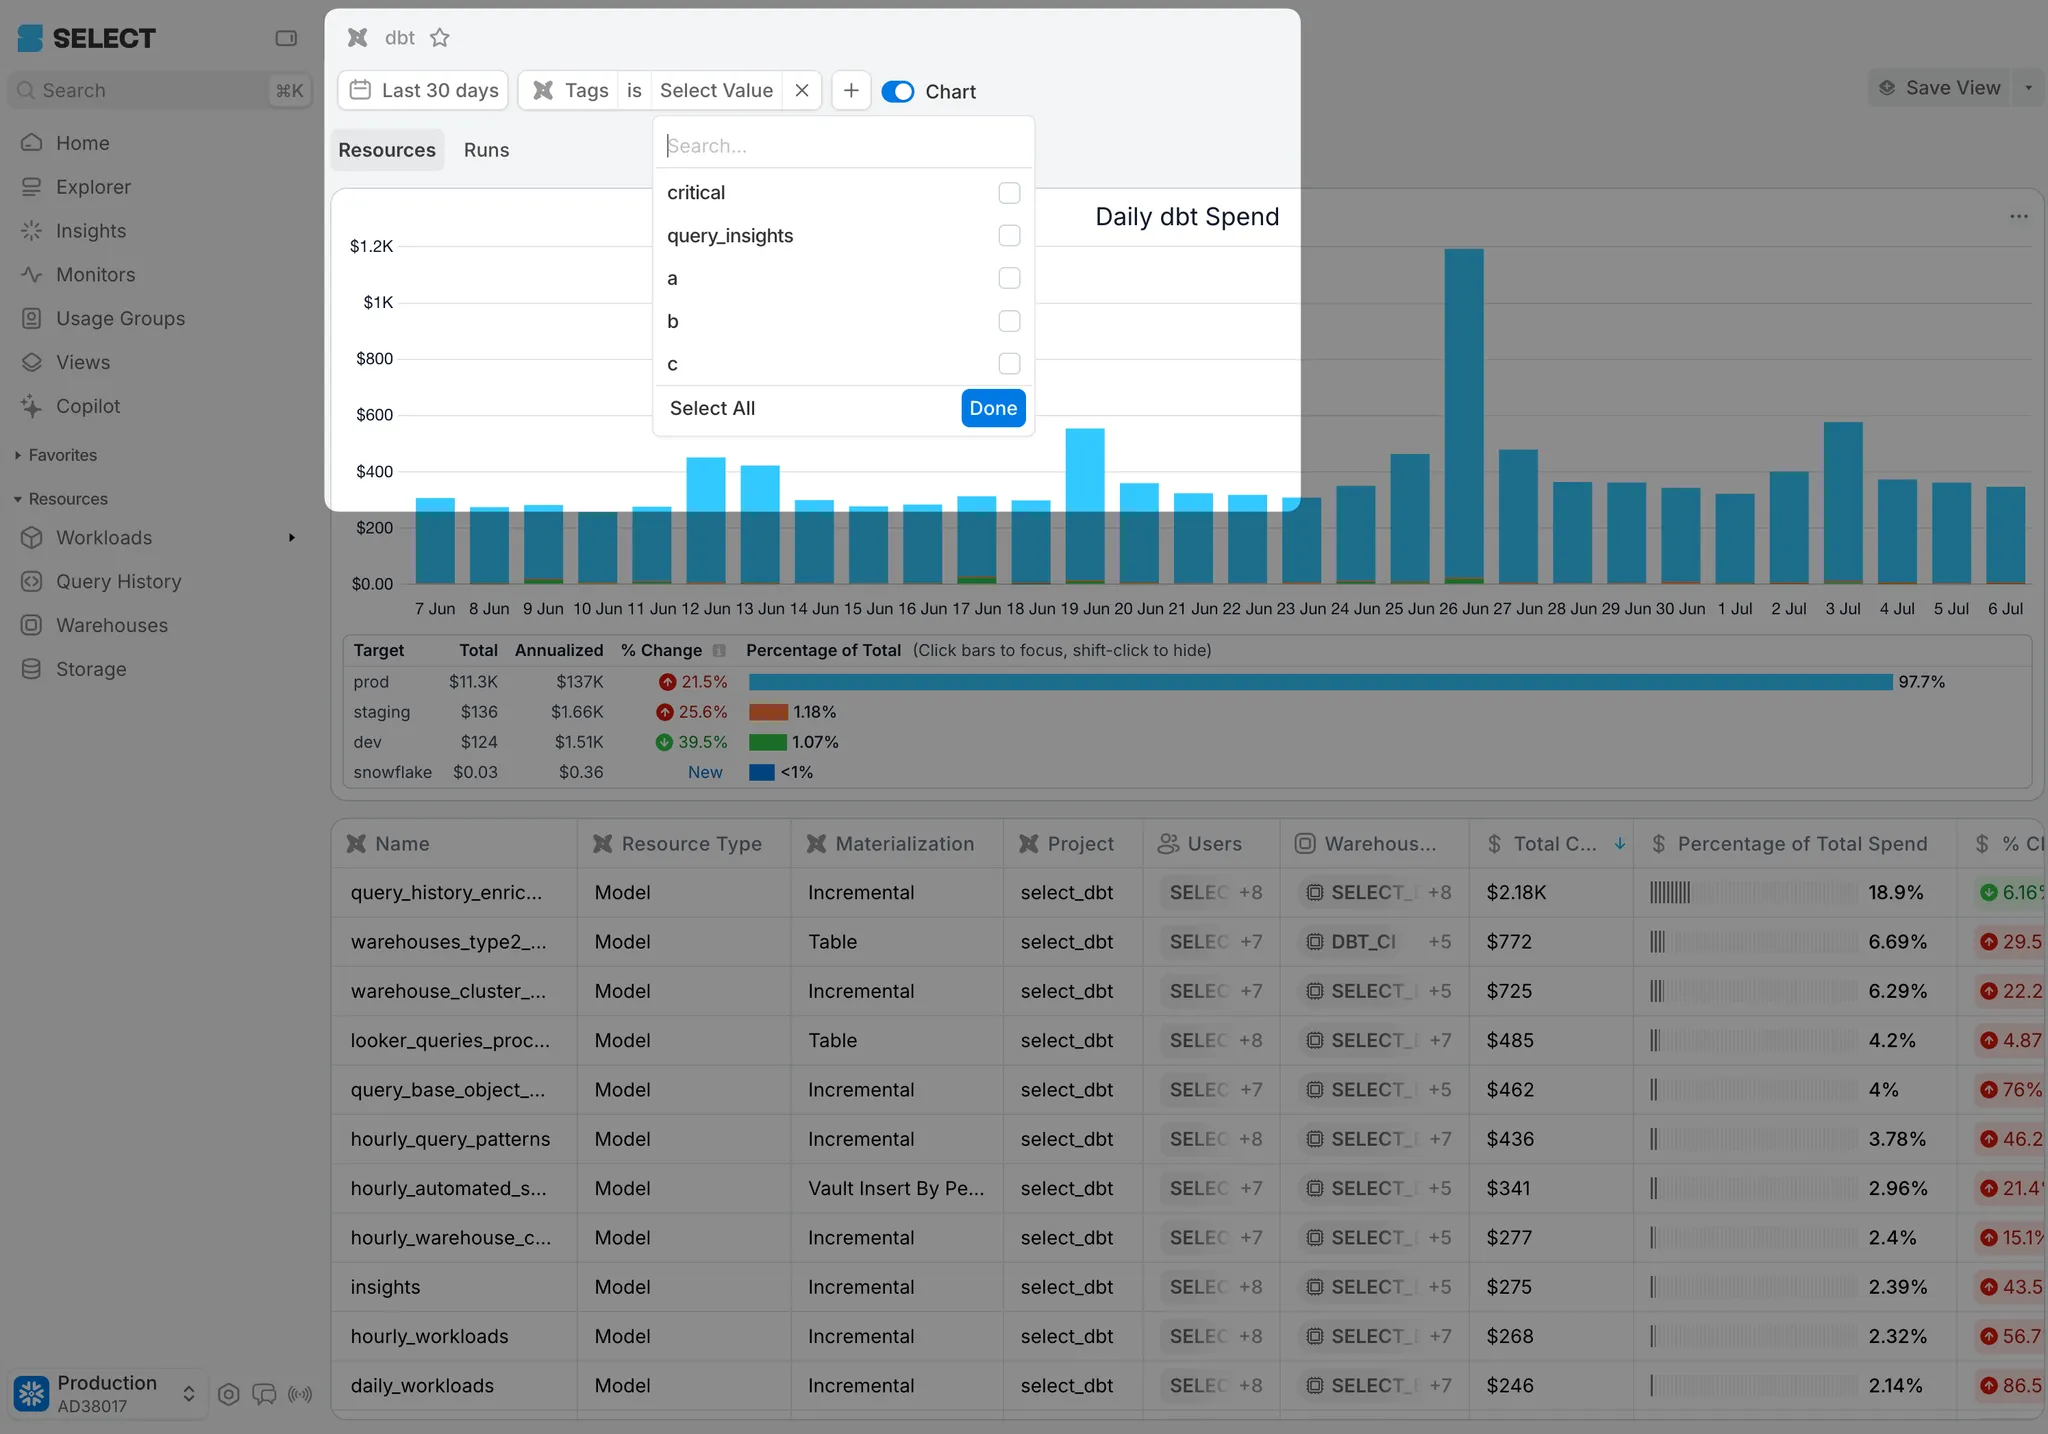
Task: Click Select All in tag list
Action: tap(712, 408)
